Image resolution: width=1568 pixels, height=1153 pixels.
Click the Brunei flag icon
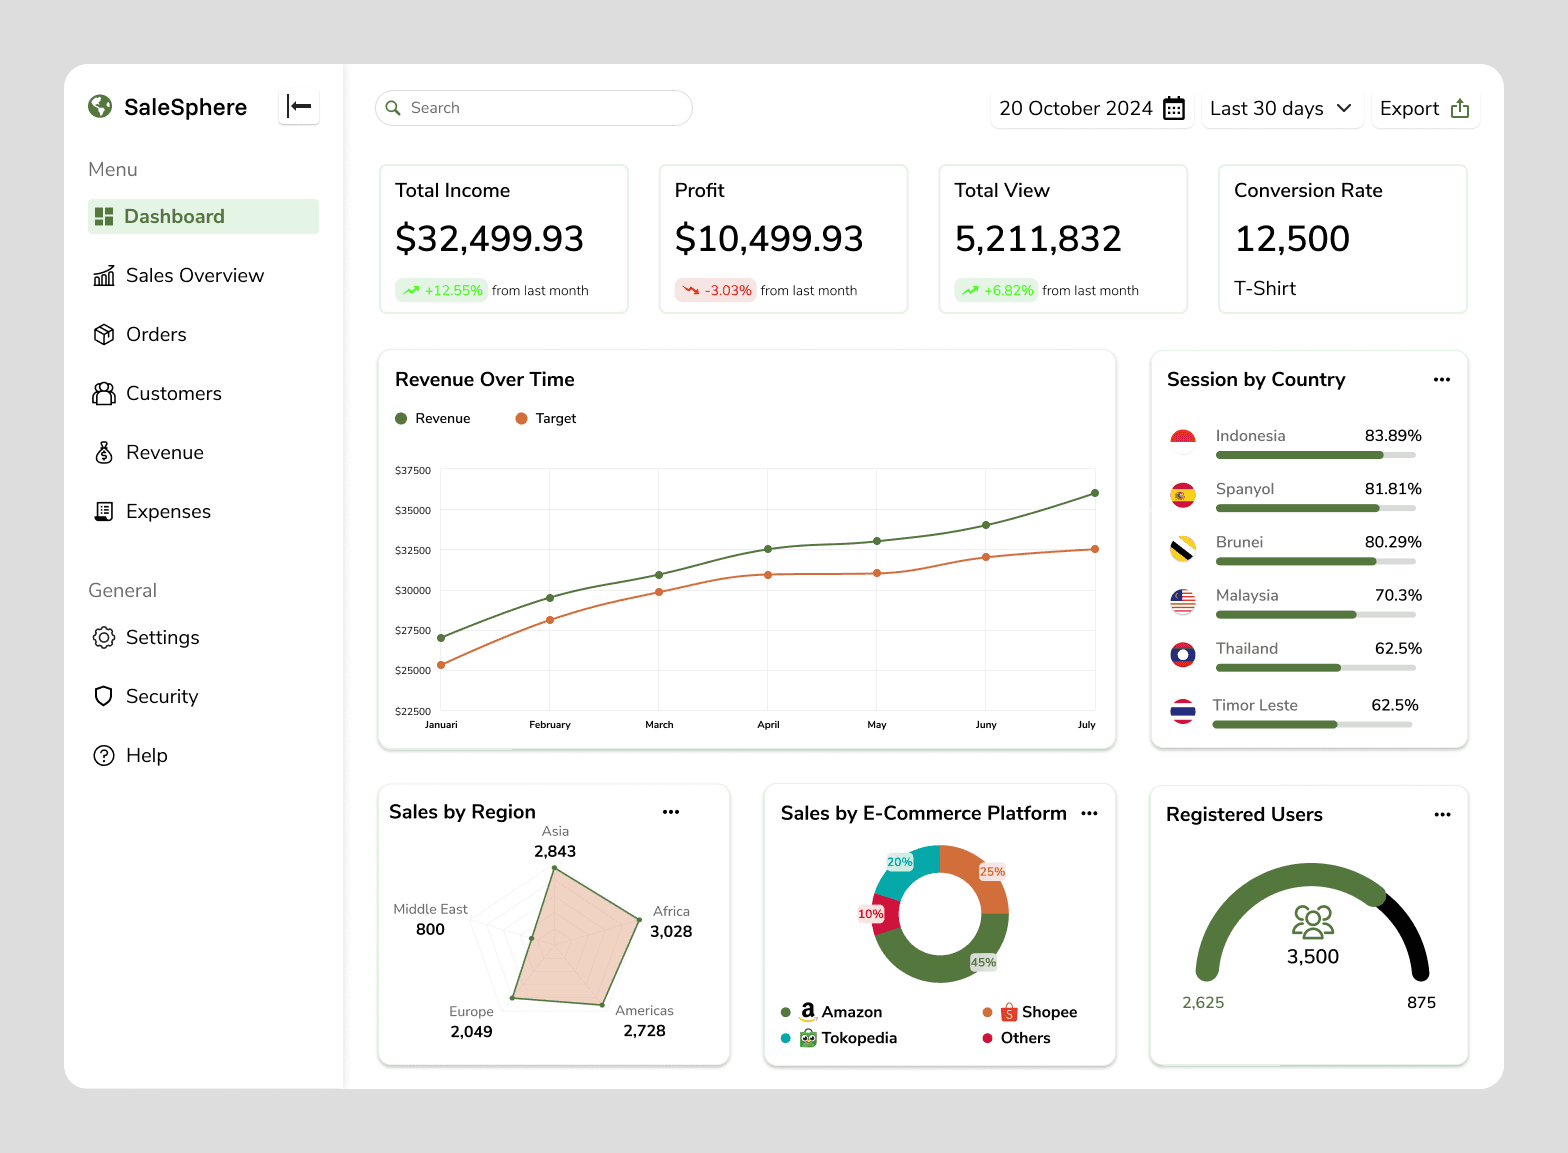click(x=1183, y=548)
